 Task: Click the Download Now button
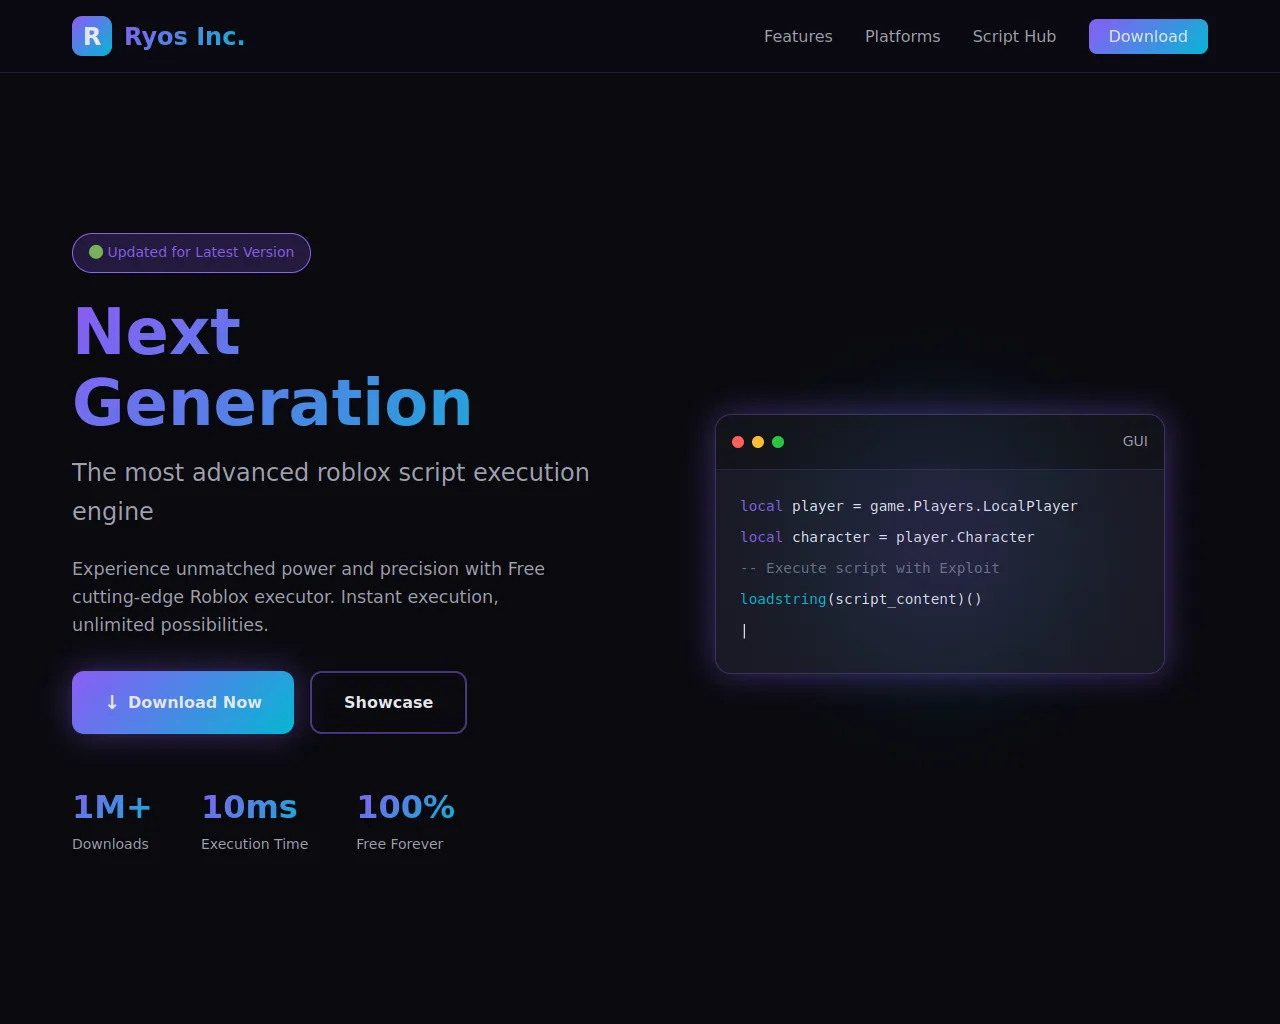[x=183, y=702]
